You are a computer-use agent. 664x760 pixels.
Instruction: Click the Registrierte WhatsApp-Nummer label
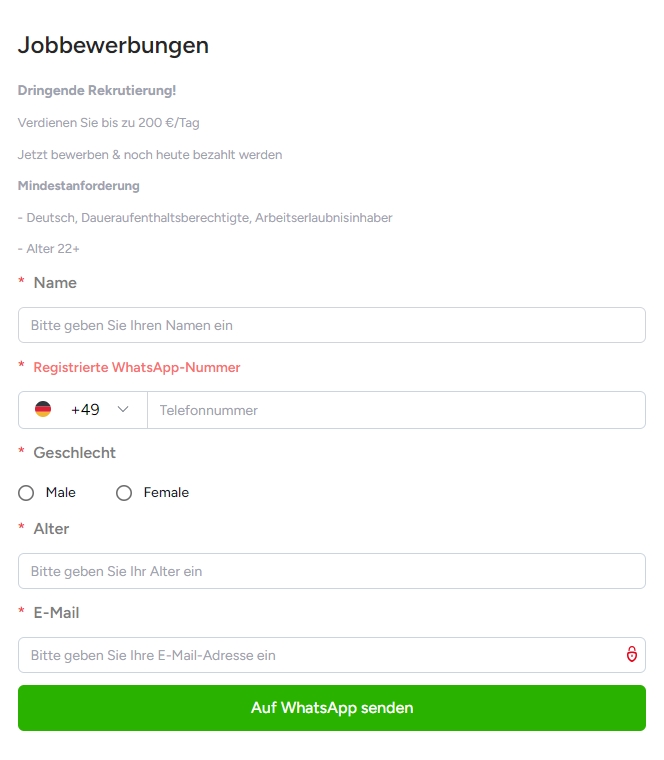point(137,367)
